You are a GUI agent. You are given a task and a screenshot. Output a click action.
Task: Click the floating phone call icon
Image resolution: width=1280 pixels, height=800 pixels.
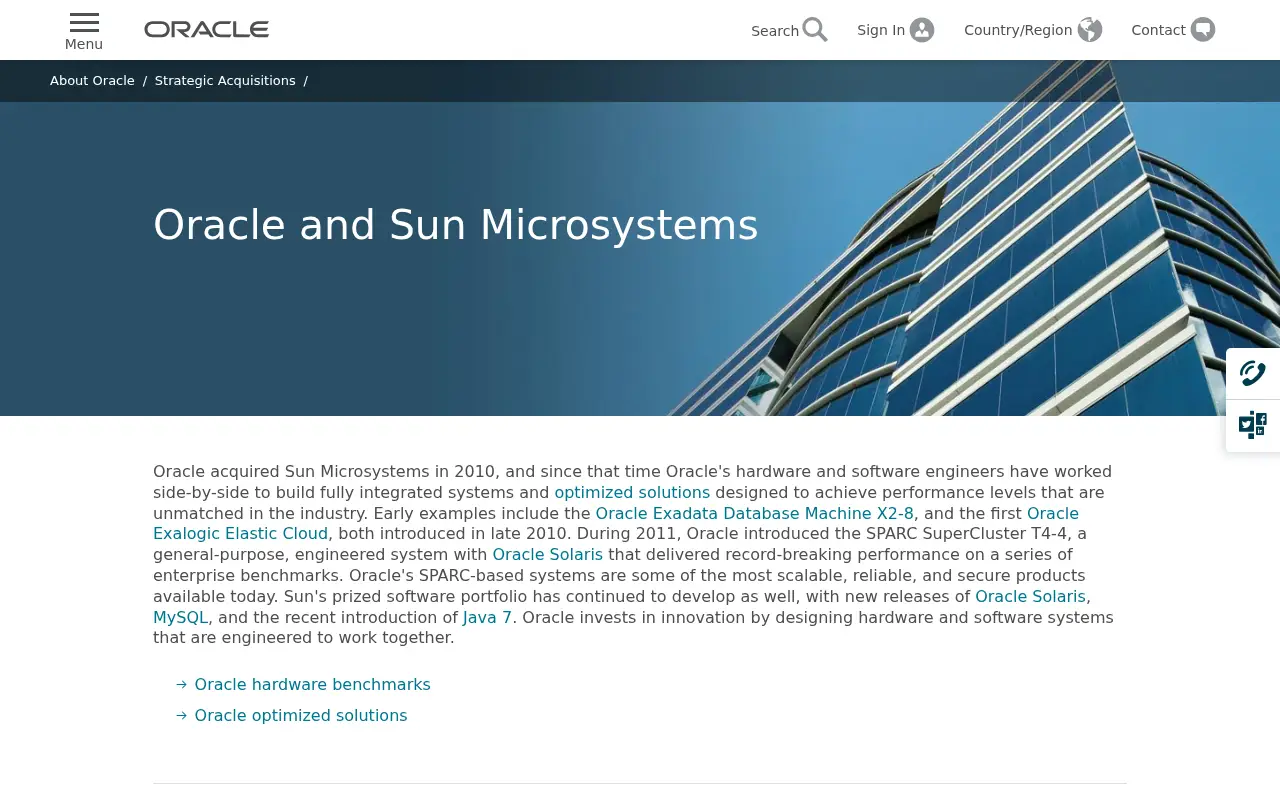(1253, 374)
